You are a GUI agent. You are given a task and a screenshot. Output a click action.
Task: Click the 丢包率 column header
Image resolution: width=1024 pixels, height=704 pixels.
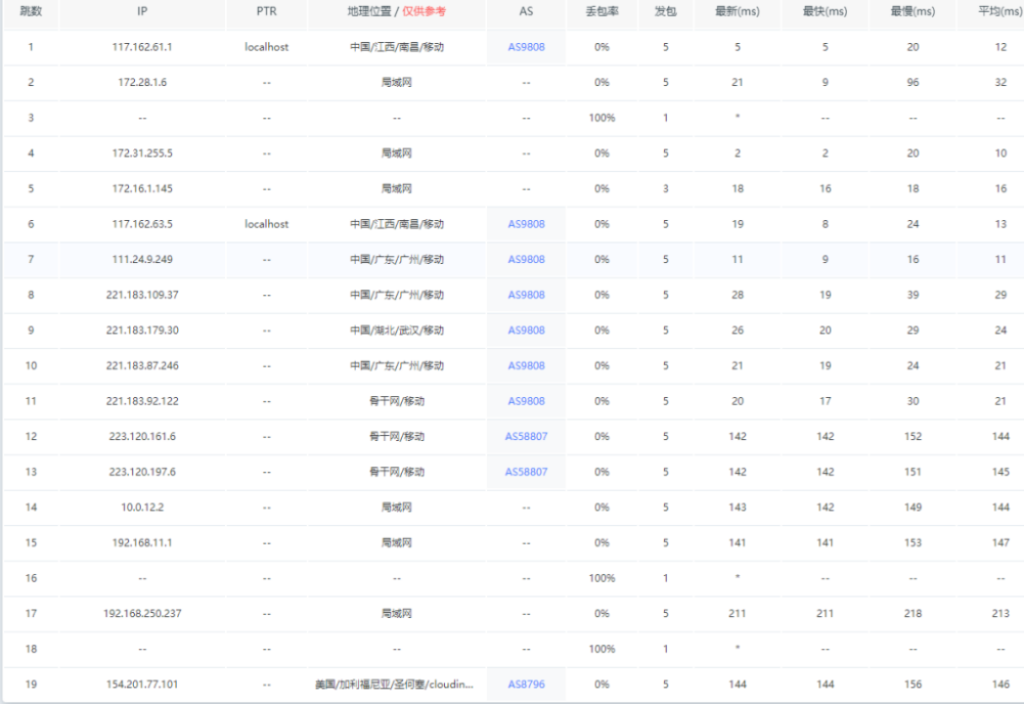601,11
